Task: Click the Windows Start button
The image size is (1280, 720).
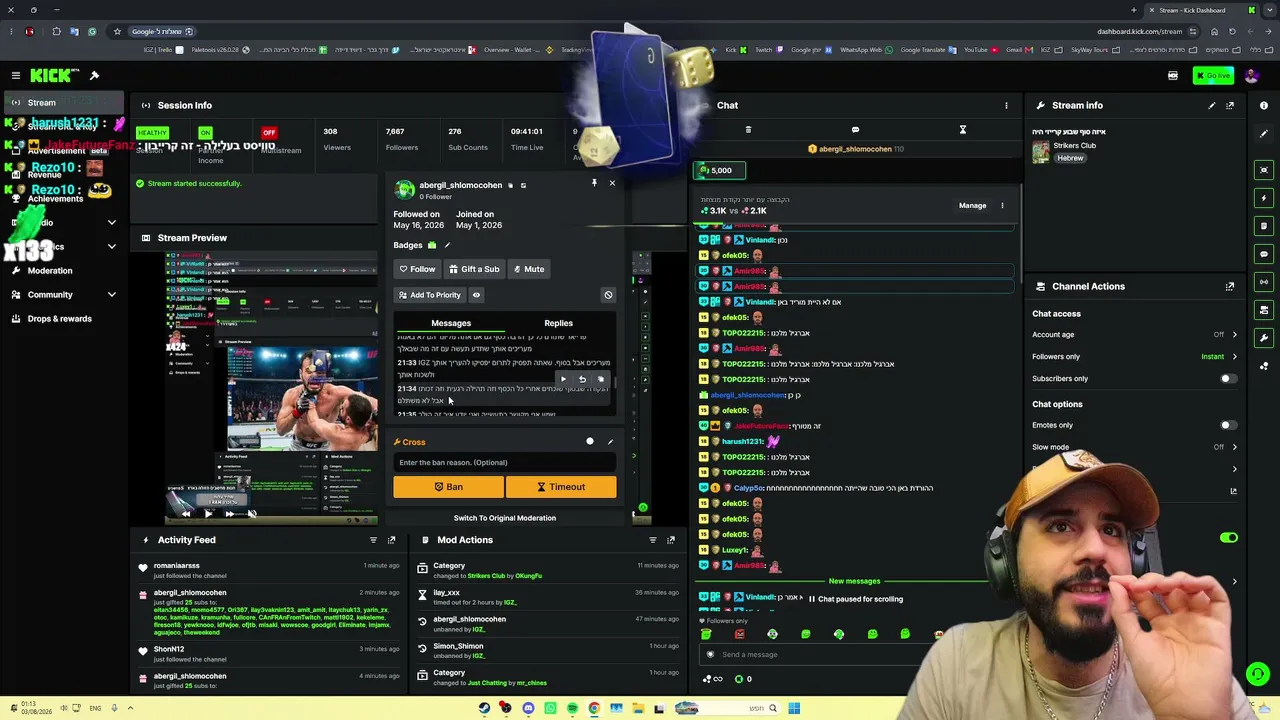Action: click(x=794, y=709)
